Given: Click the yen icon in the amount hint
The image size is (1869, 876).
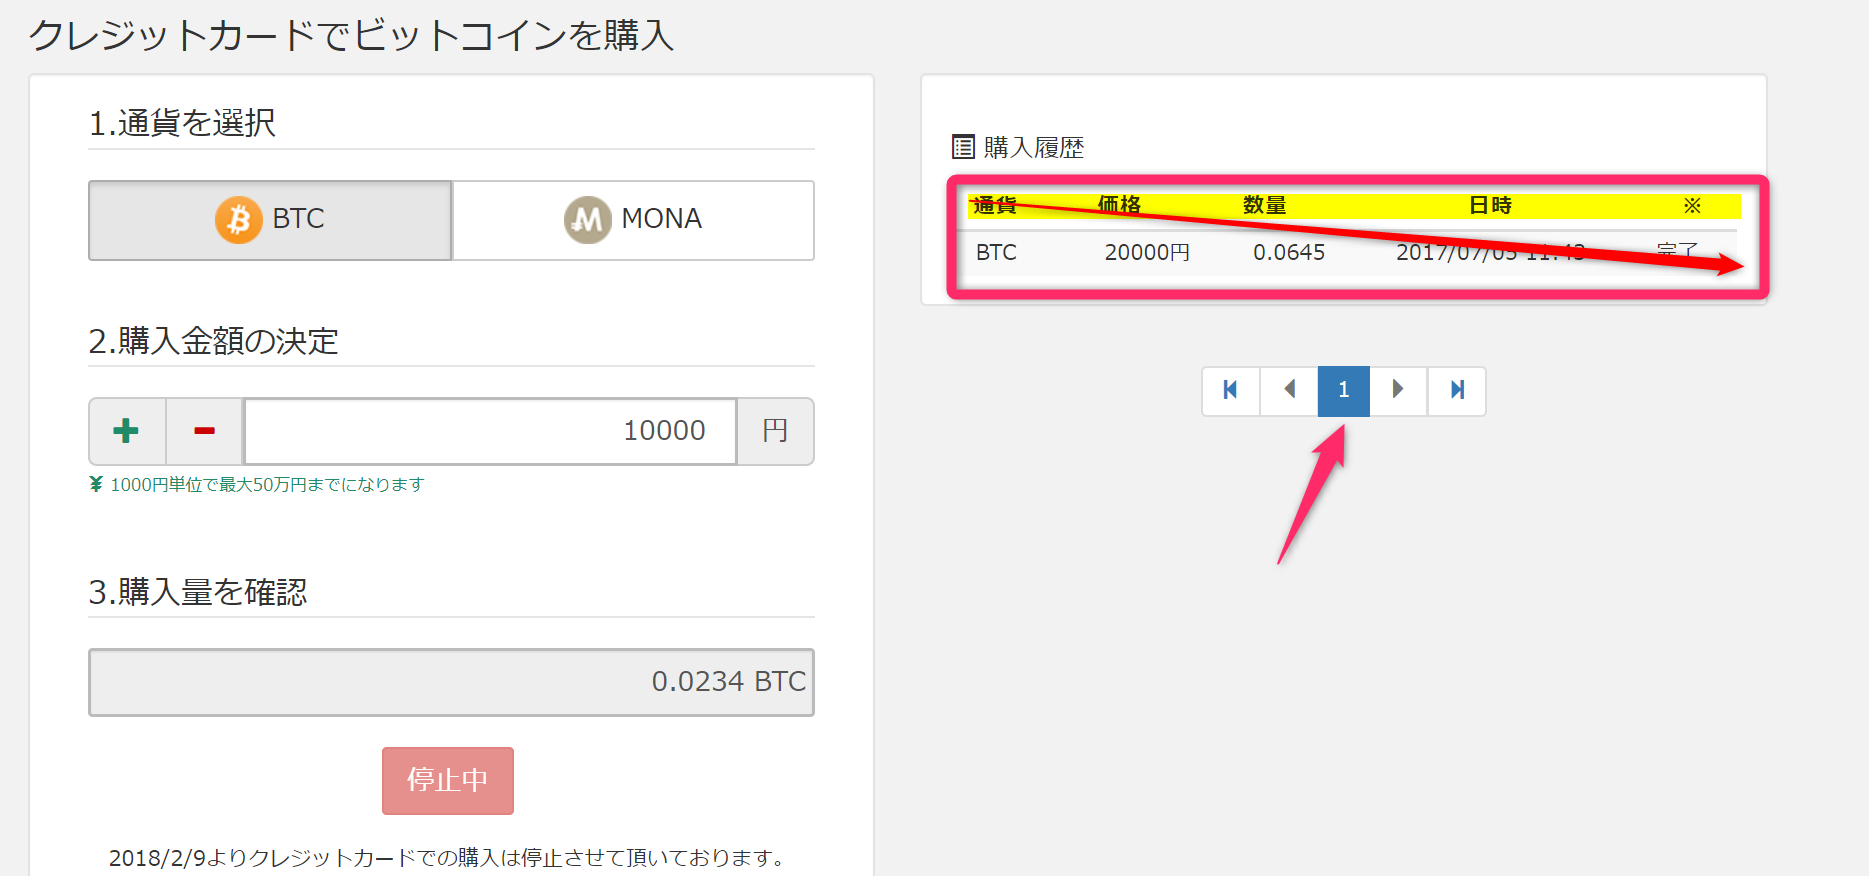Looking at the screenshot, I should coord(97,485).
